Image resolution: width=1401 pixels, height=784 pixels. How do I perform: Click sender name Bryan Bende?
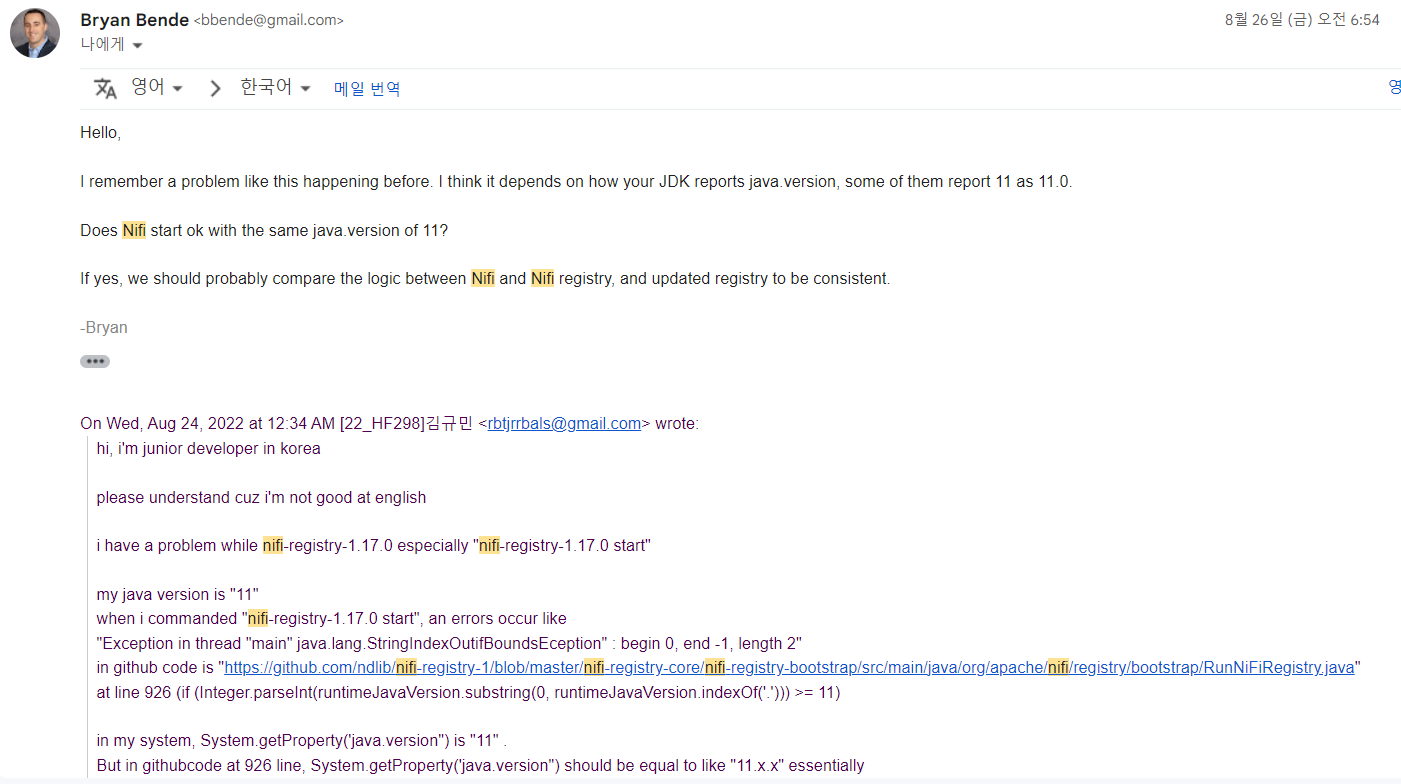134,20
